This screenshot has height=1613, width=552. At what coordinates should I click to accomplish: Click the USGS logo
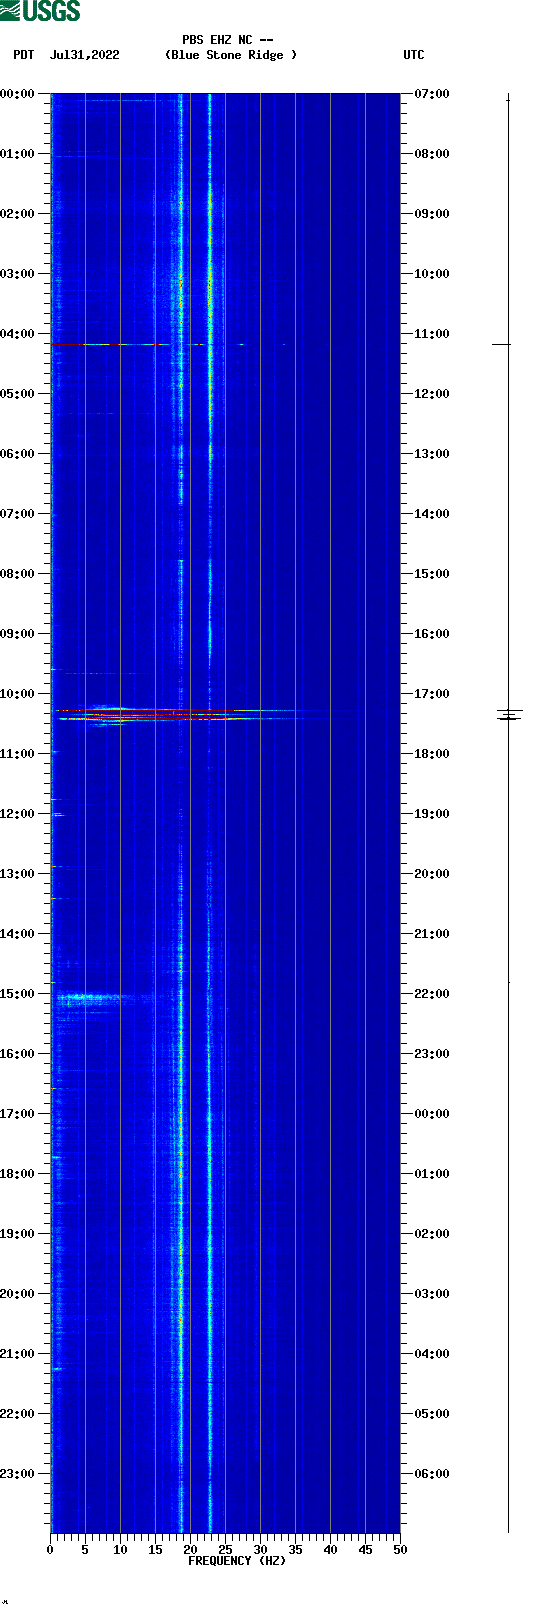click(40, 11)
